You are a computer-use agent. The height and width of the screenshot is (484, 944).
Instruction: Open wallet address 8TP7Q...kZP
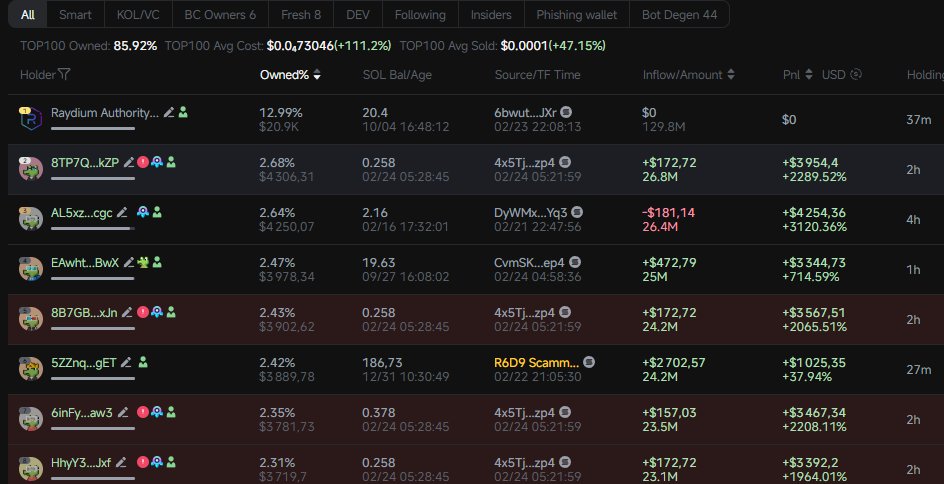coord(85,163)
